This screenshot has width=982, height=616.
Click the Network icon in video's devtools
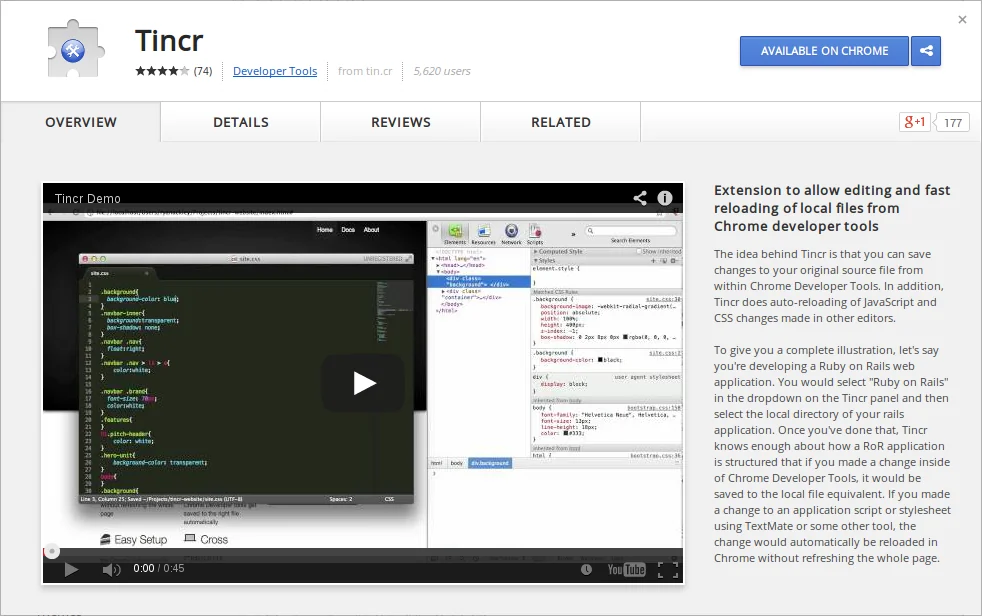511,234
